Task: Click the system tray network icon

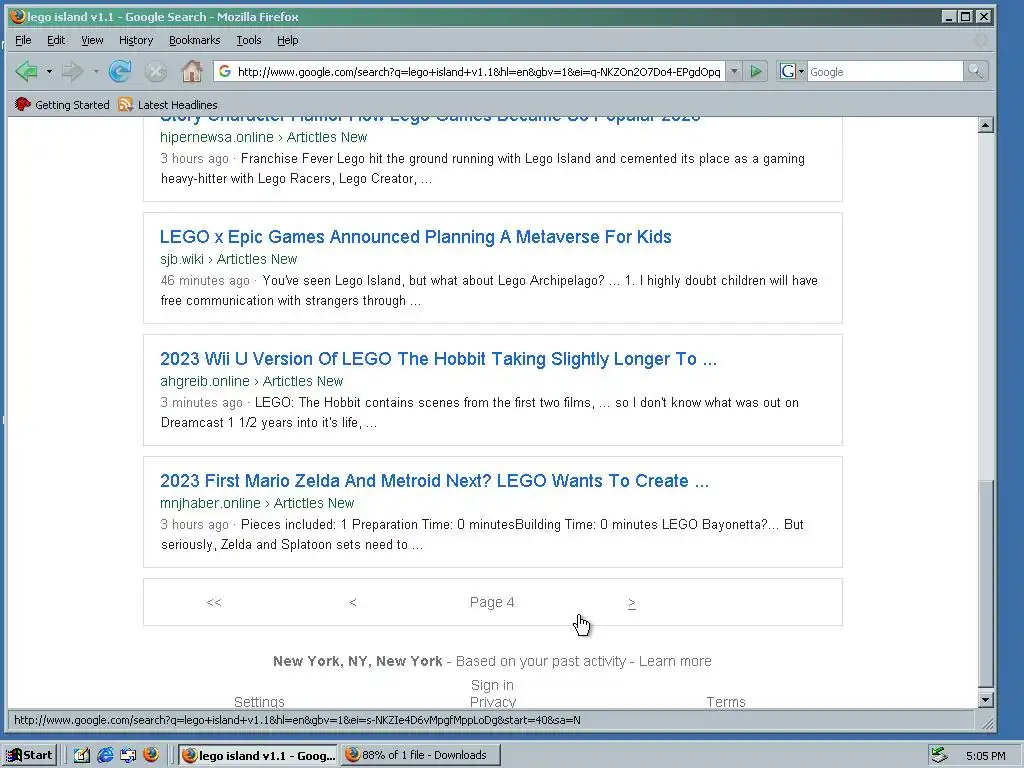Action: tap(939, 755)
